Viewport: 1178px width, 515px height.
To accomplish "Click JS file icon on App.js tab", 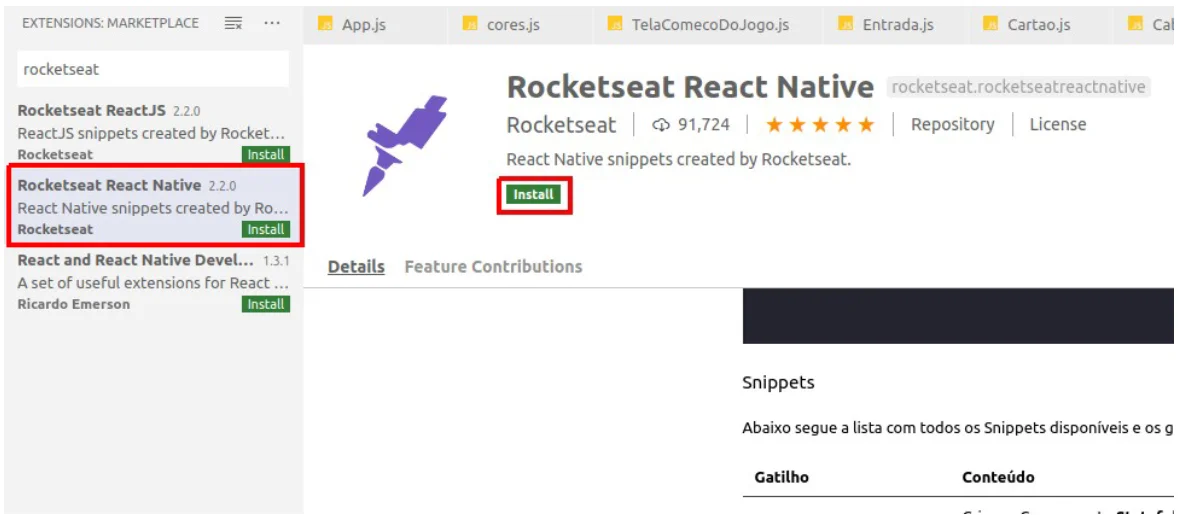I will [325, 24].
